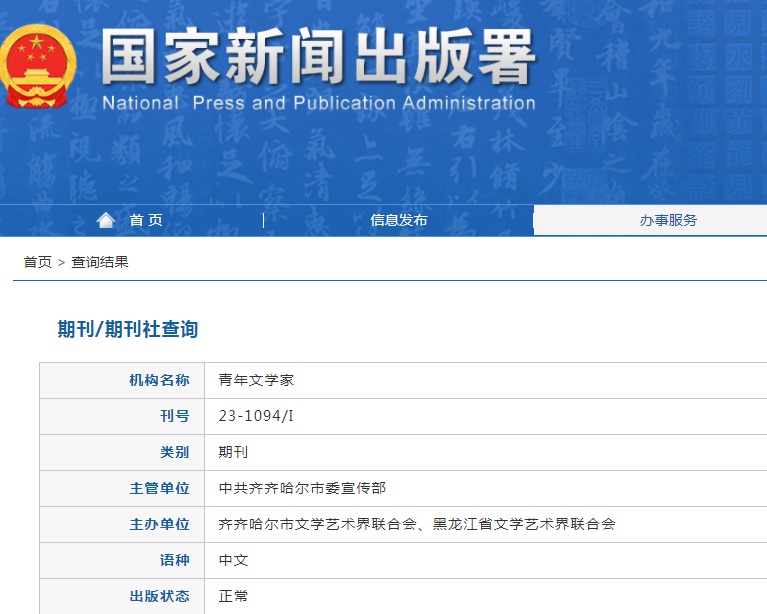The image size is (767, 614).
Task: Go to 首页 via the breadcrumb link
Action: click(38, 262)
